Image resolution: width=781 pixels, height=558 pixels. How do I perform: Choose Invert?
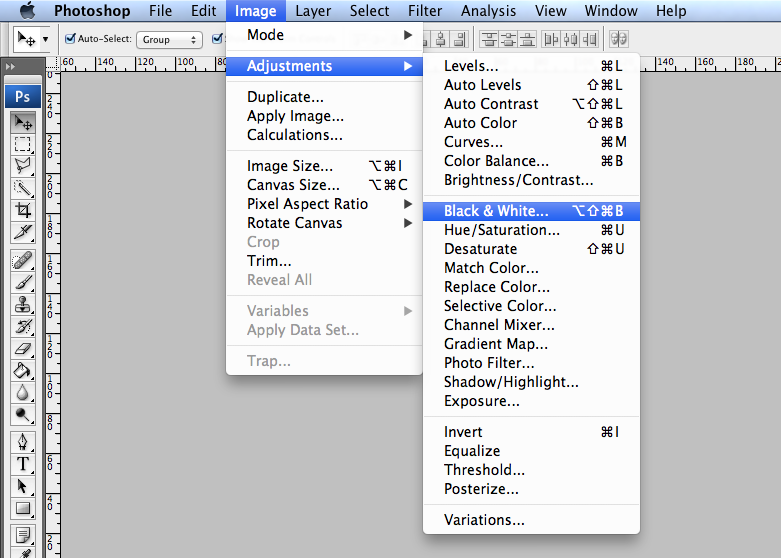pyautogui.click(x=531, y=431)
